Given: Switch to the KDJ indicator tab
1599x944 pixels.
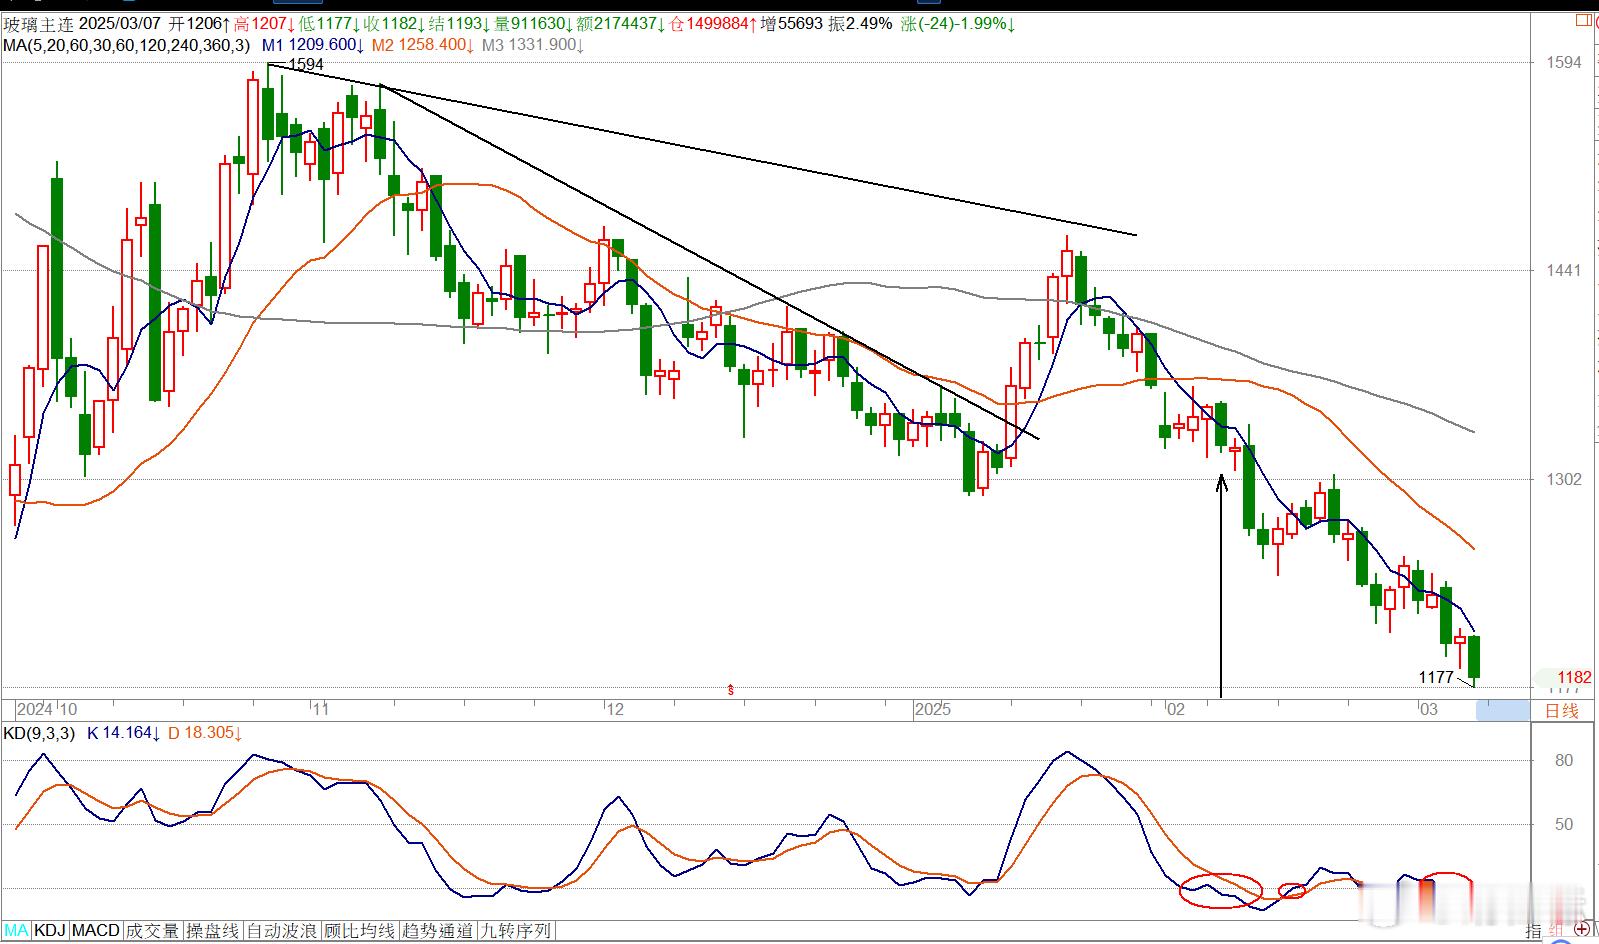Looking at the screenshot, I should (50, 931).
